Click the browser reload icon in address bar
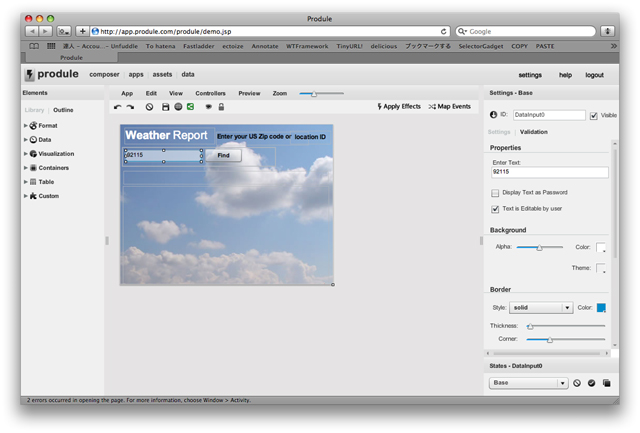The image size is (640, 433). pos(443,31)
